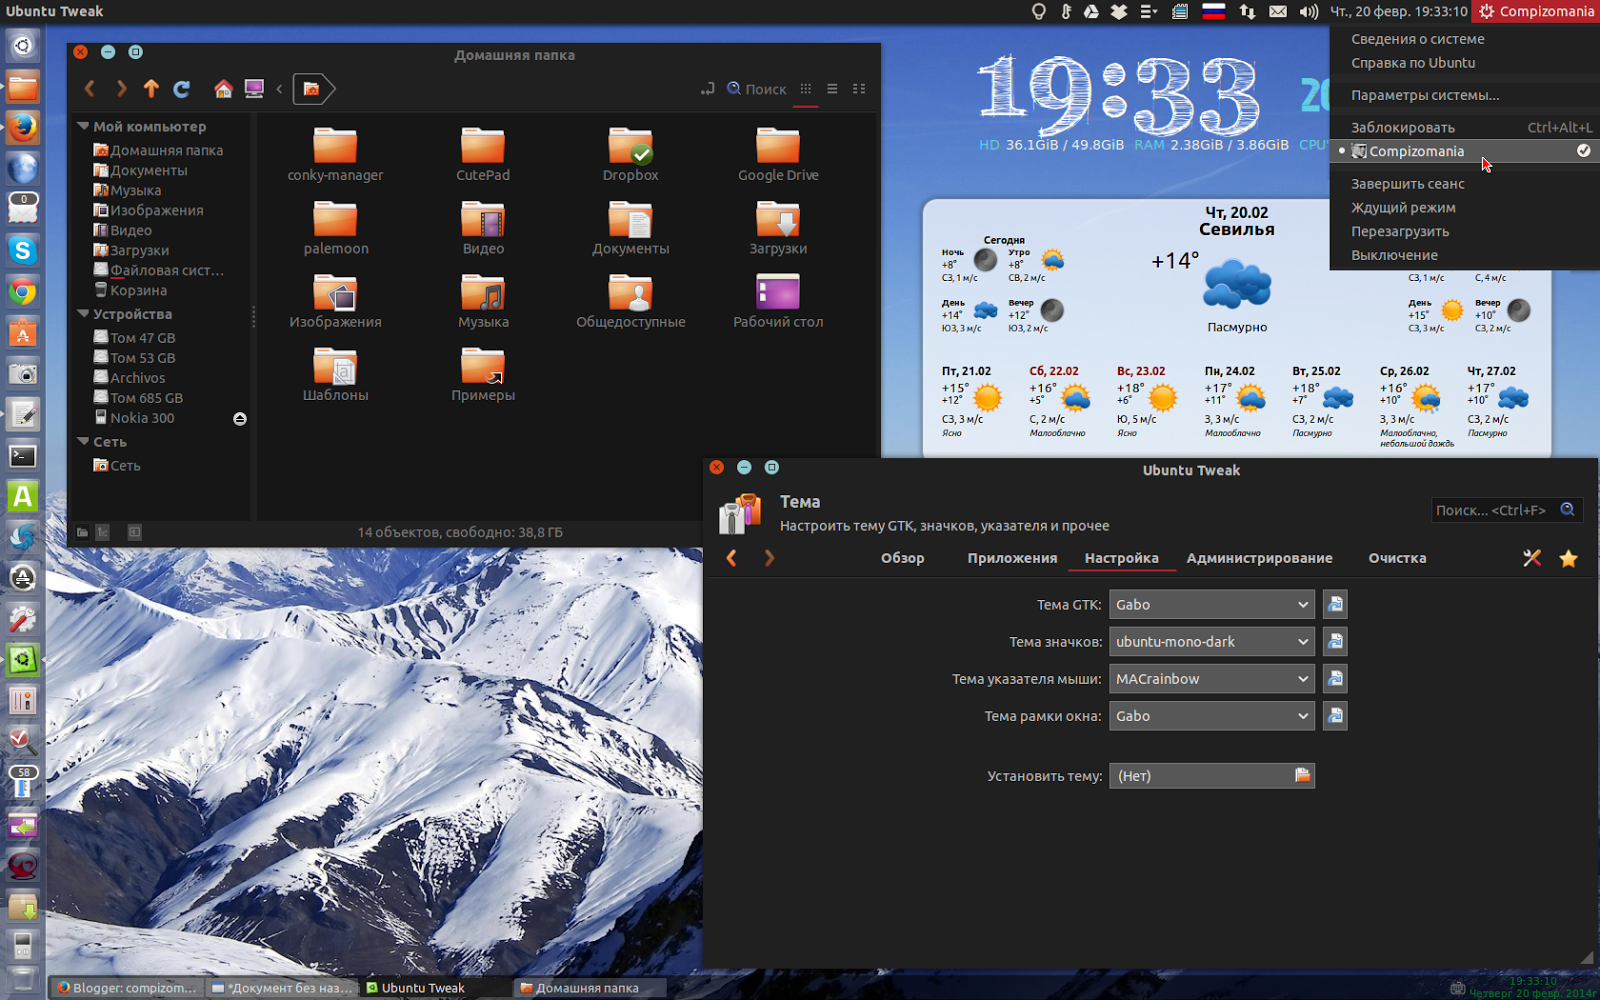Go back in Ubuntu Tweak
The width and height of the screenshot is (1600, 1000).
click(731, 558)
